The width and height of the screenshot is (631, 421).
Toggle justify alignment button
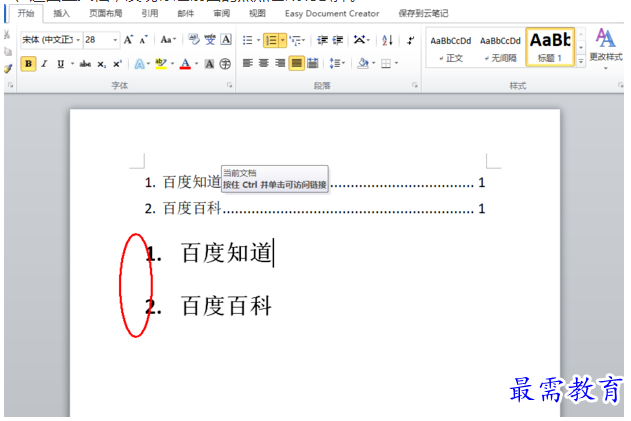click(296, 63)
